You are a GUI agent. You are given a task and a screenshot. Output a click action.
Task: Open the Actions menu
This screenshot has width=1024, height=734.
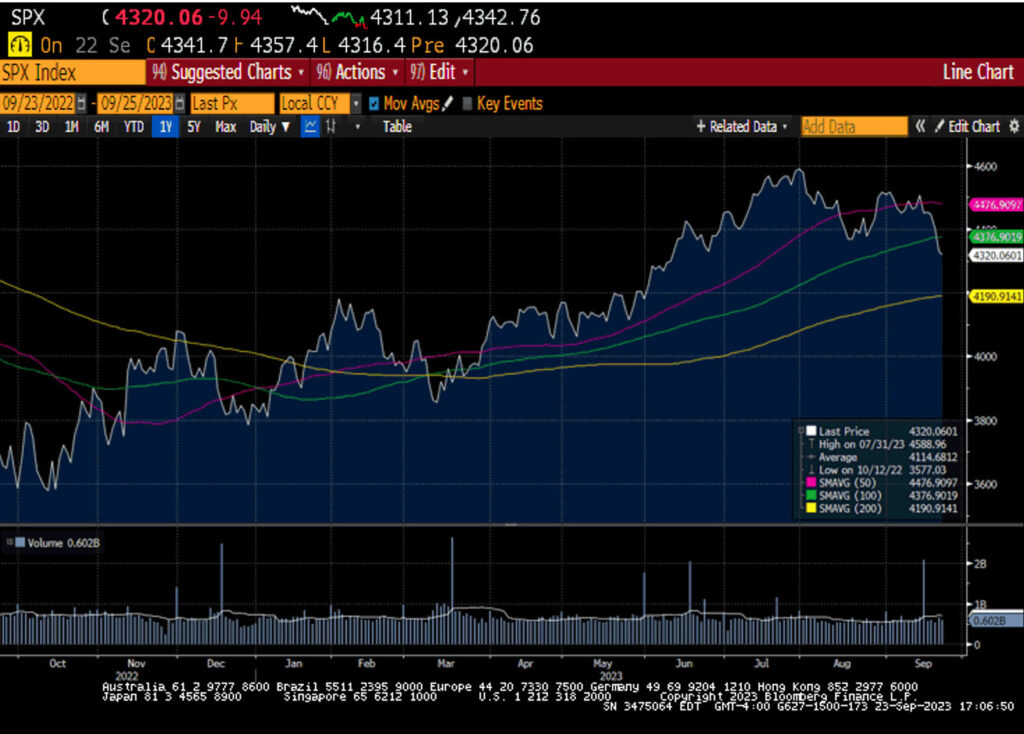coord(356,72)
